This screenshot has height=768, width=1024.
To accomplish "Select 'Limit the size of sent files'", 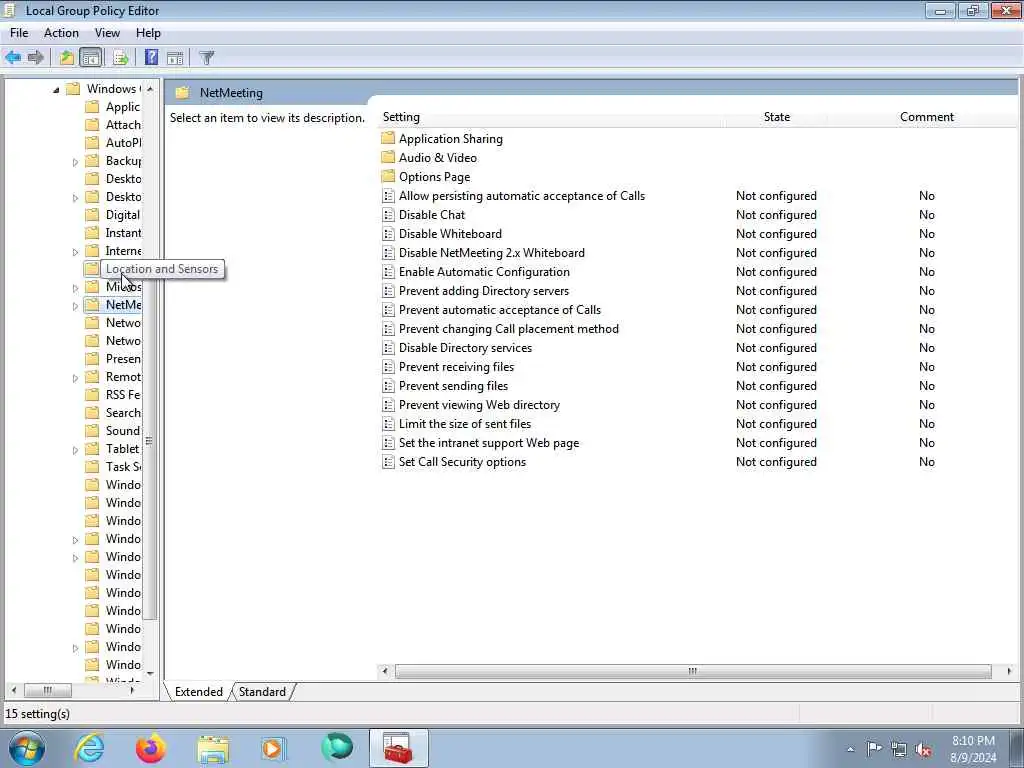I will [464, 424].
